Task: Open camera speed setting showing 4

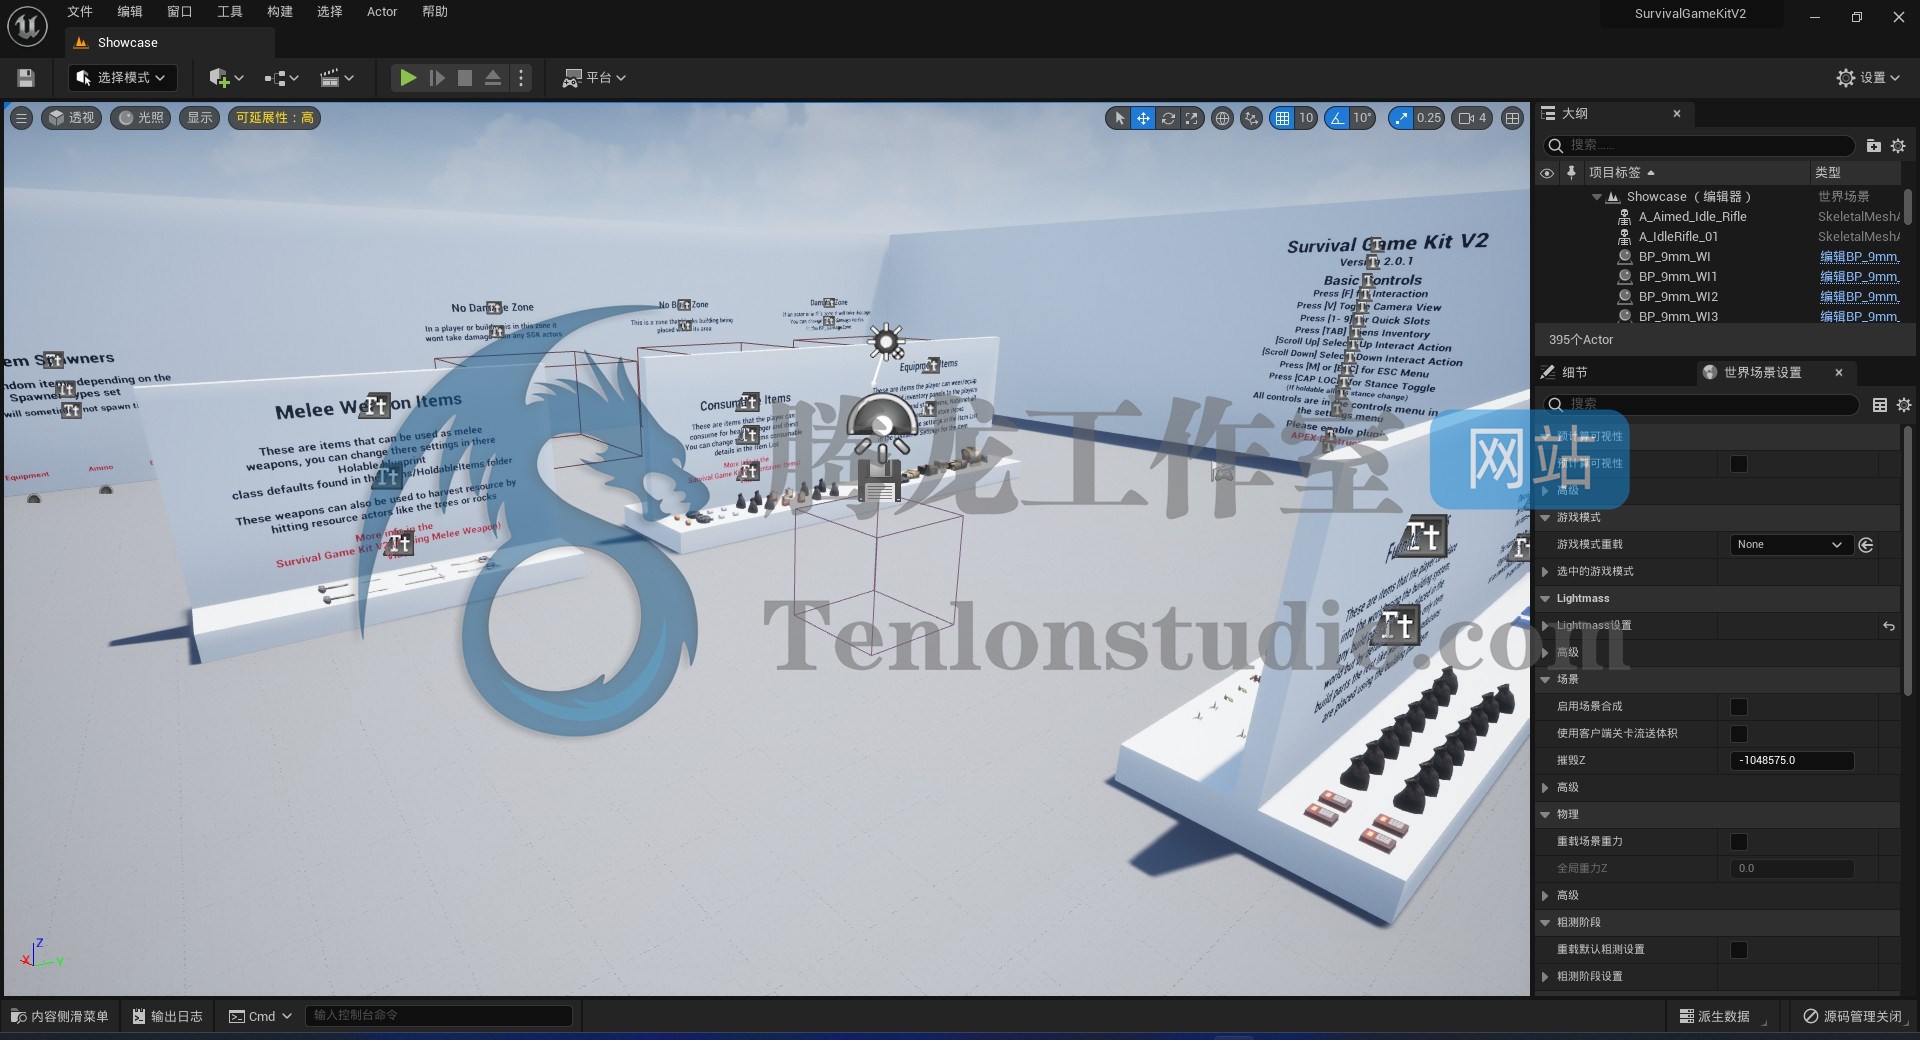Action: (x=1473, y=118)
